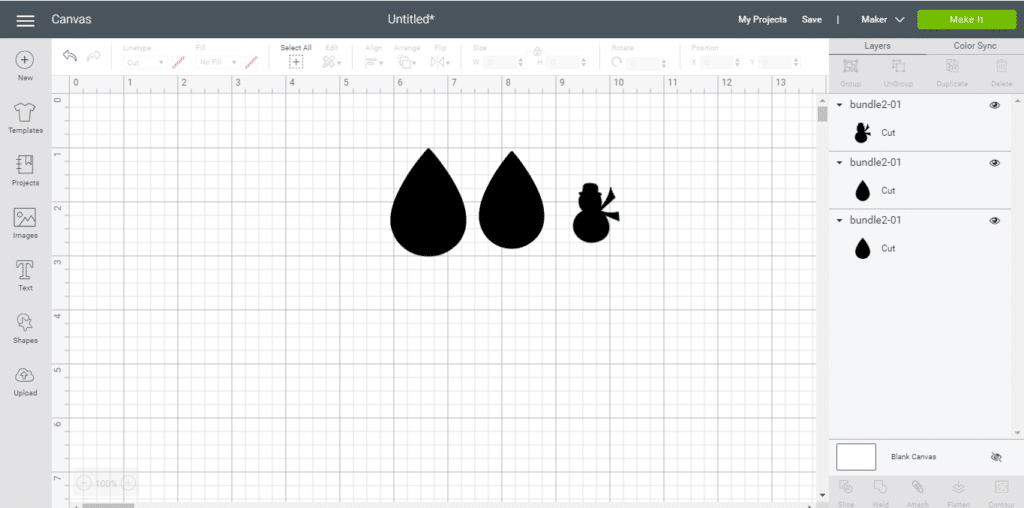This screenshot has width=1024, height=508.
Task: Toggle Blank Canvas visibility
Action: [x=995, y=457]
